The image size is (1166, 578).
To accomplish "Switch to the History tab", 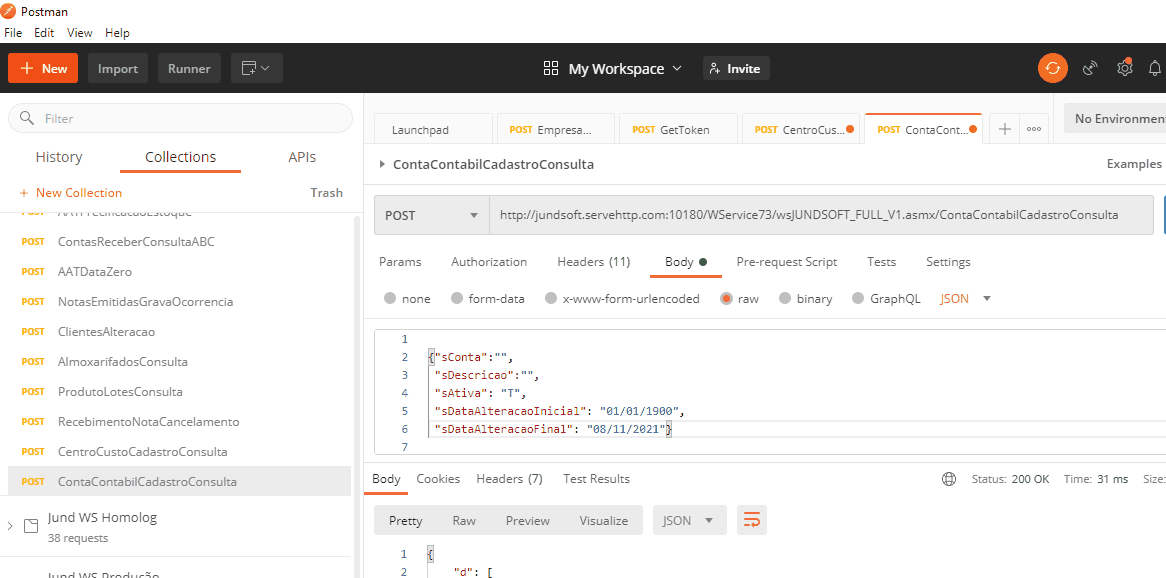I will (59, 157).
